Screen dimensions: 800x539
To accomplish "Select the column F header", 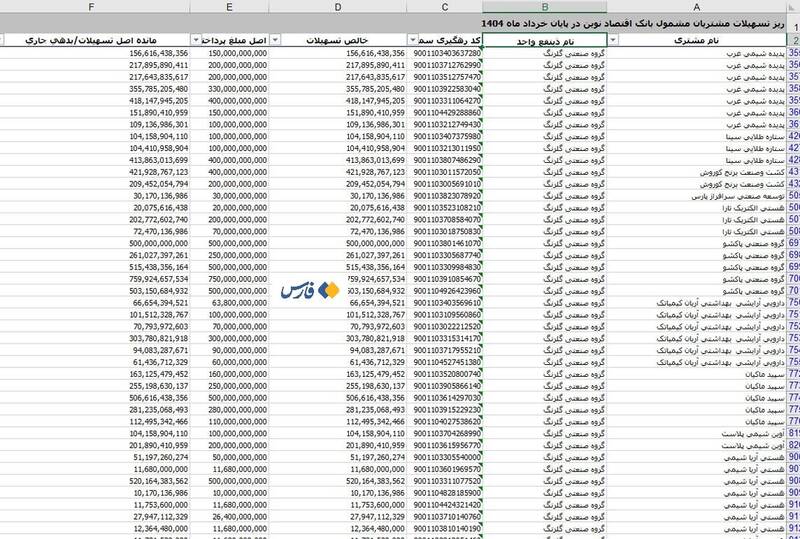I will 92,7.
